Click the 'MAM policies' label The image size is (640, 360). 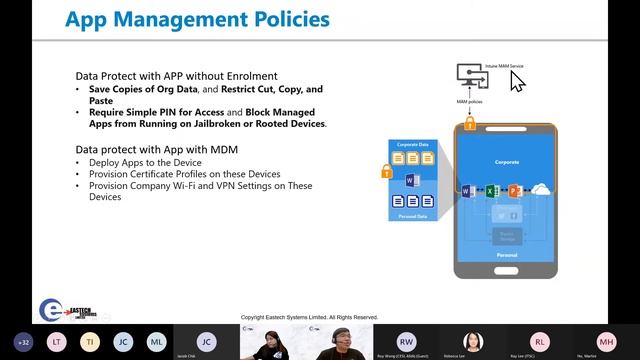click(x=469, y=102)
